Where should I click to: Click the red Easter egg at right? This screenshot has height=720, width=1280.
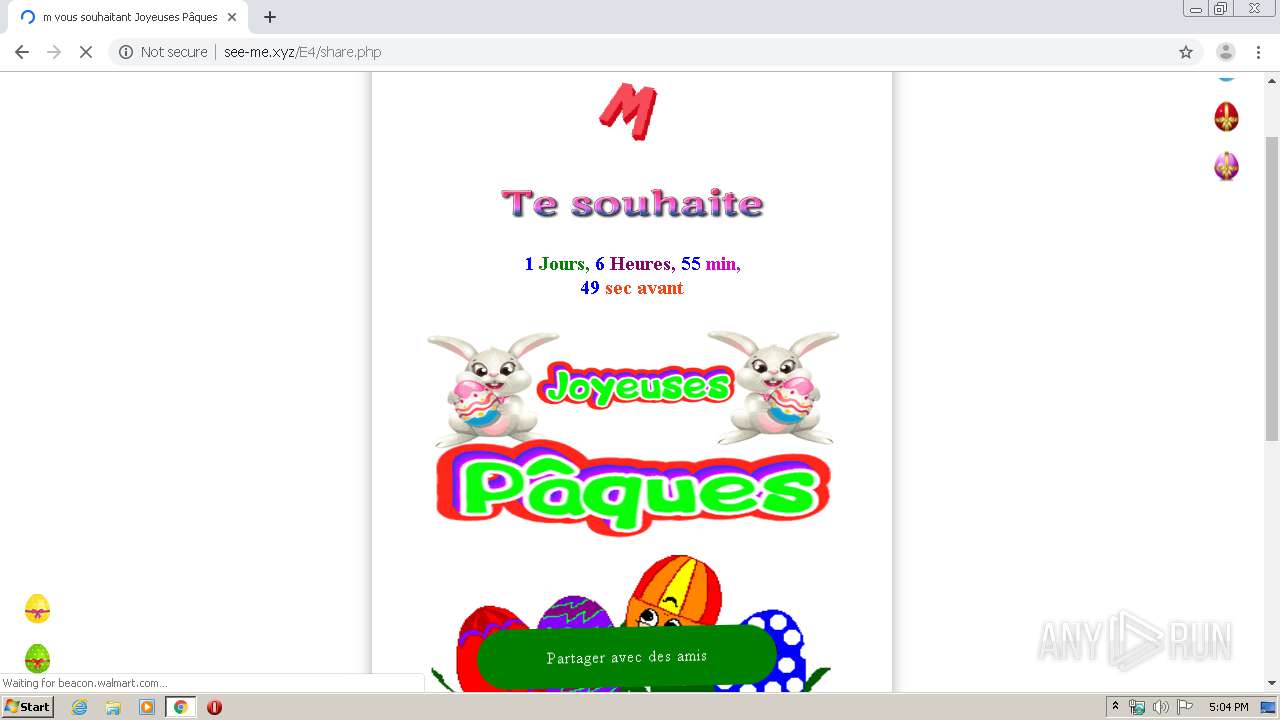click(x=1226, y=117)
